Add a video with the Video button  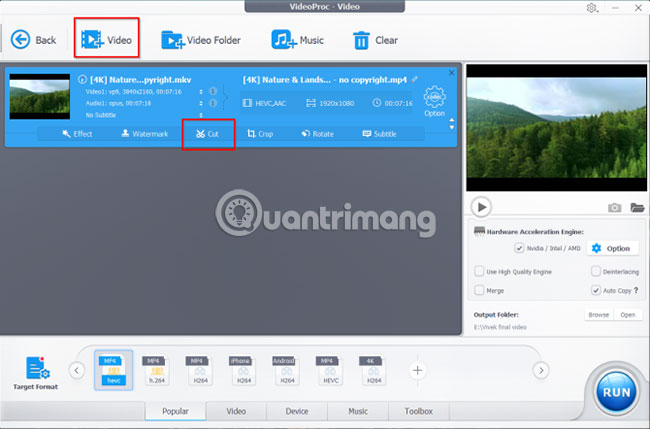pyautogui.click(x=107, y=40)
